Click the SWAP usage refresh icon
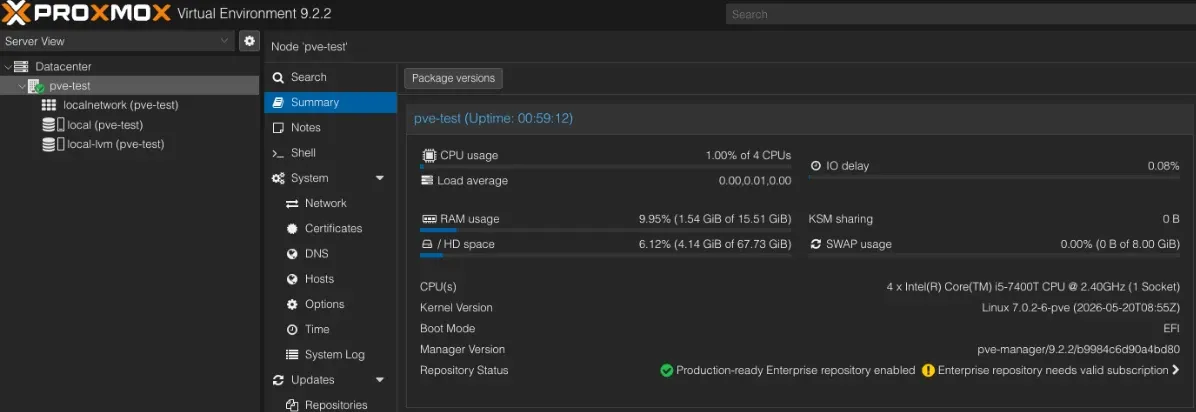Viewport: 1196px width, 412px height. tap(815, 244)
